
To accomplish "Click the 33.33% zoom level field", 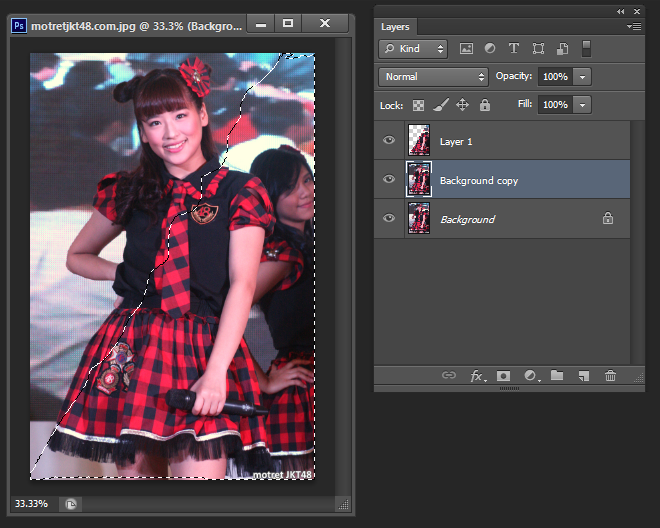I will click(32, 504).
